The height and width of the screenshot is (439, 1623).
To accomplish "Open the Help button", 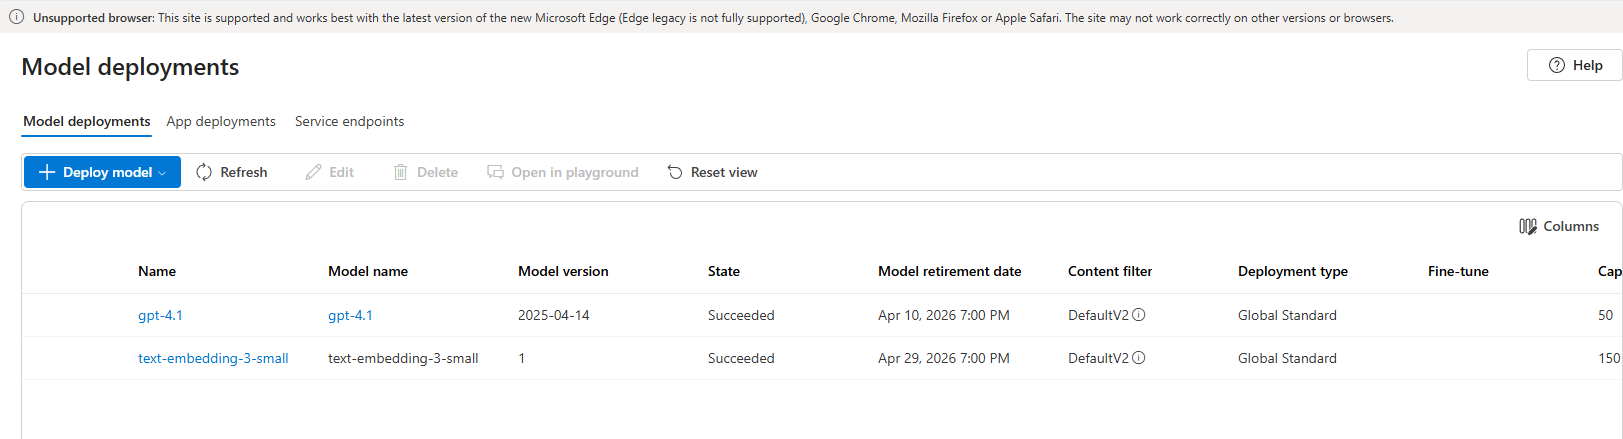I will [x=1575, y=65].
